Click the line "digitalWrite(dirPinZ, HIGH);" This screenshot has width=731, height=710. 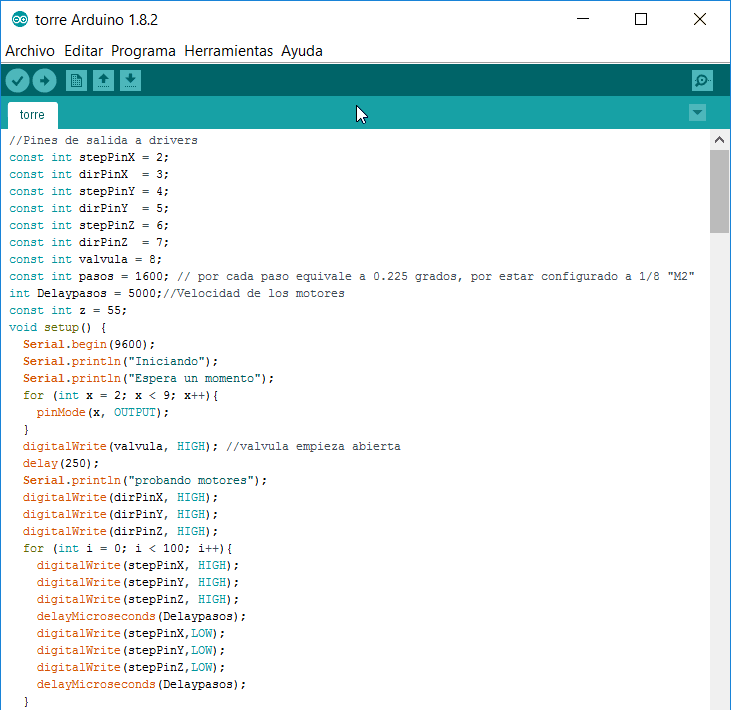[x=120, y=531]
